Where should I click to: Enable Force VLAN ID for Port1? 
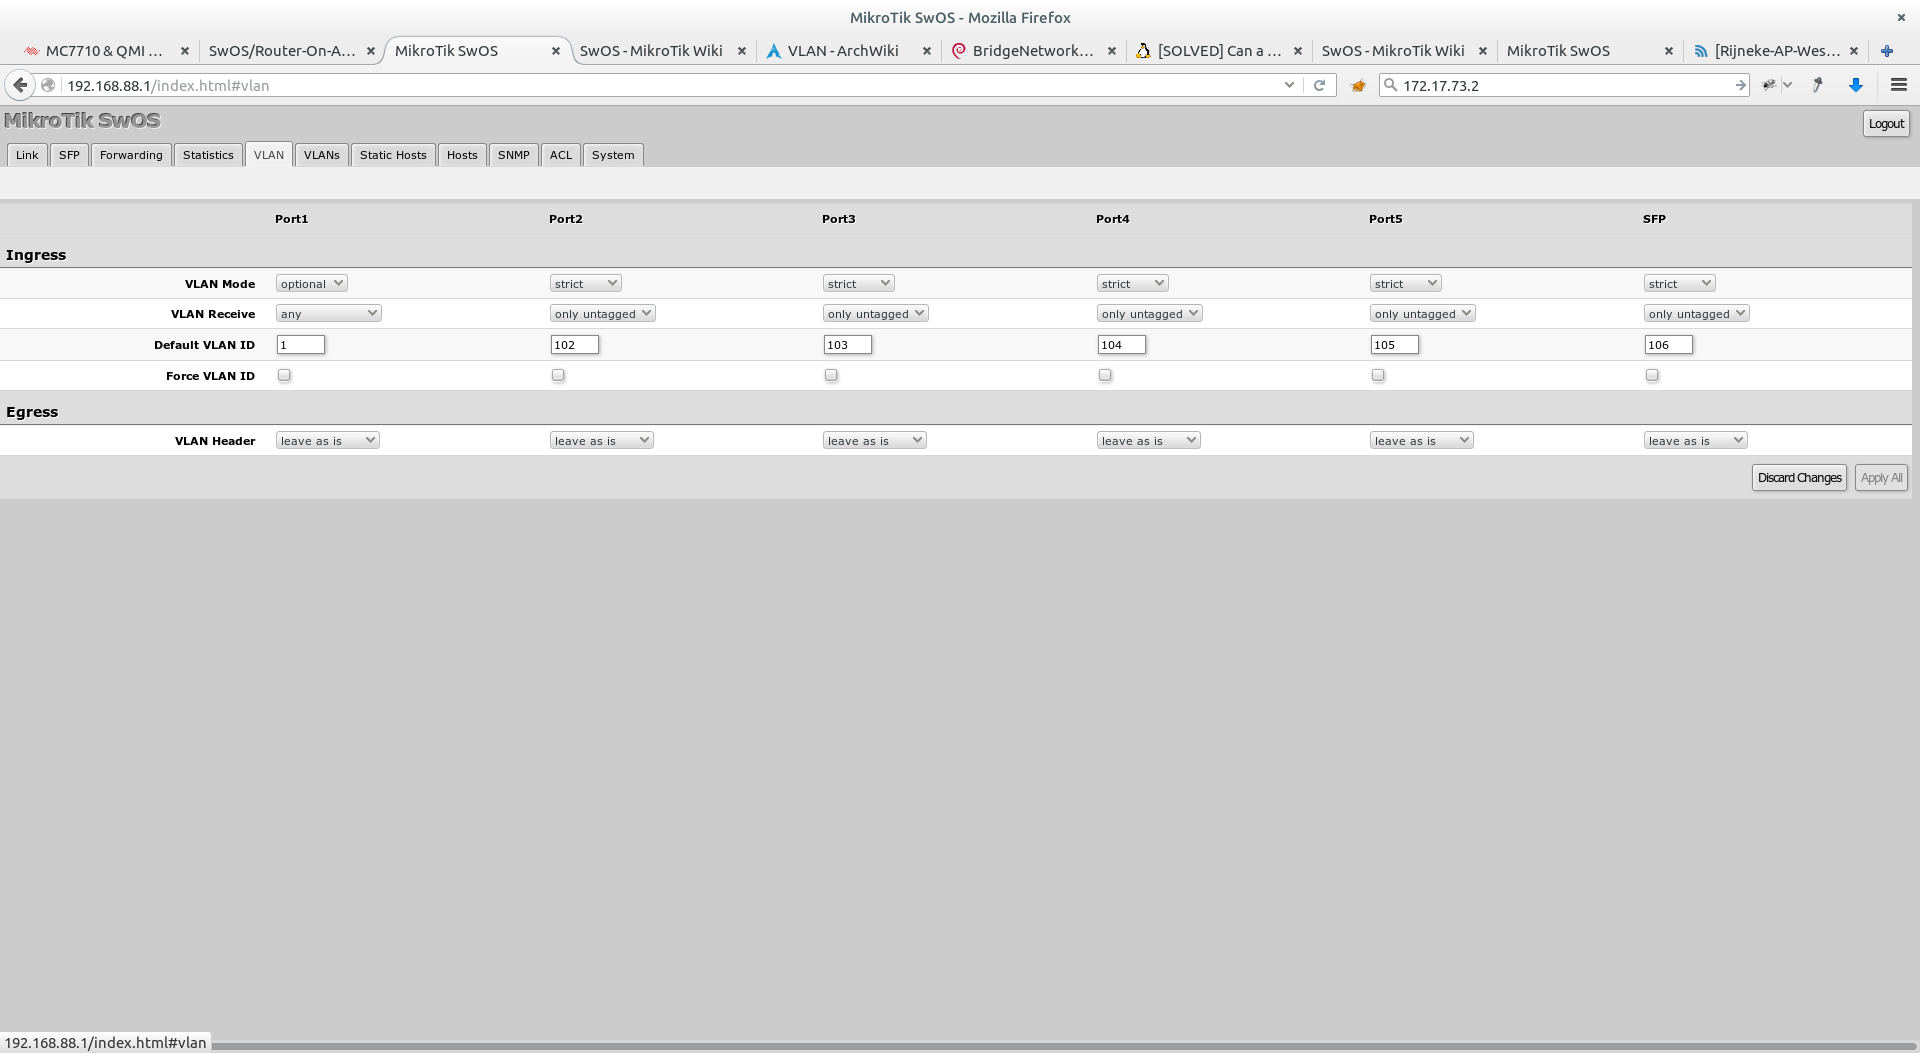[x=284, y=375]
